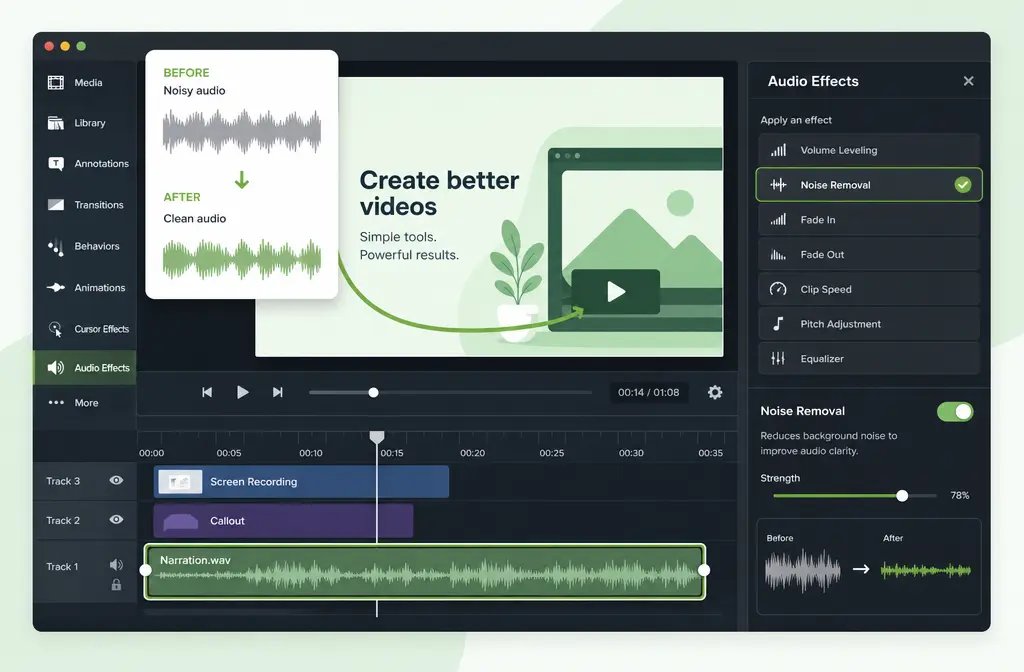
Task: Open playback settings gear icon
Action: tap(715, 392)
